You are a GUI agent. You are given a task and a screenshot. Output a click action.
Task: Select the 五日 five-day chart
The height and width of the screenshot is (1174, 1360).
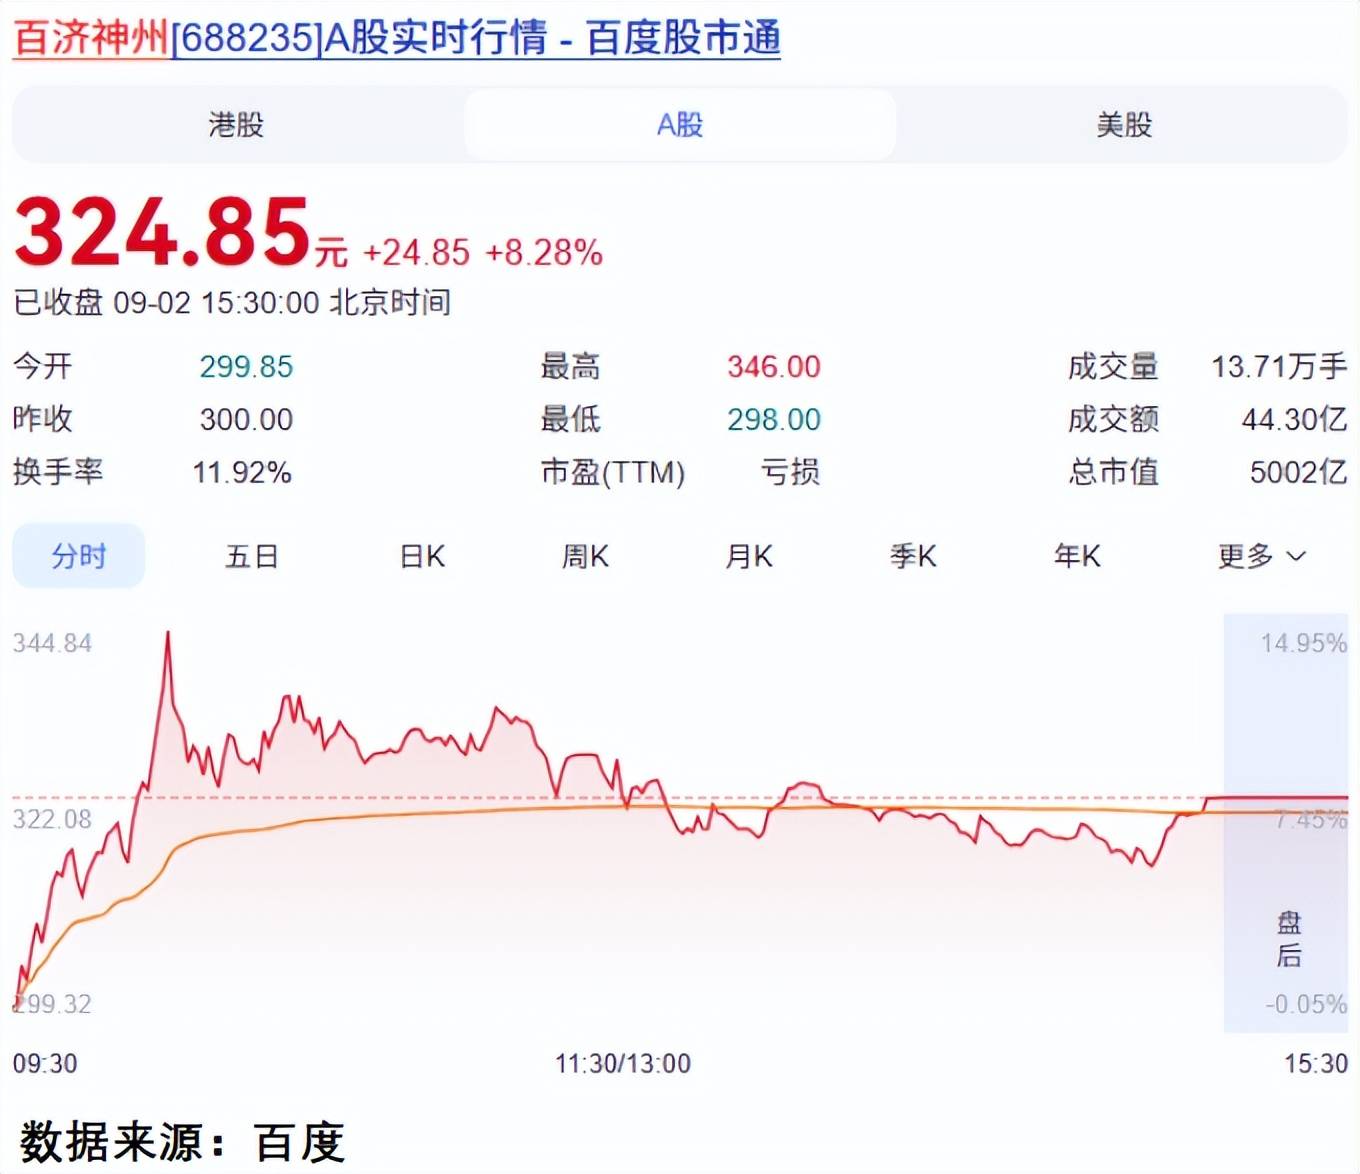pyautogui.click(x=251, y=556)
